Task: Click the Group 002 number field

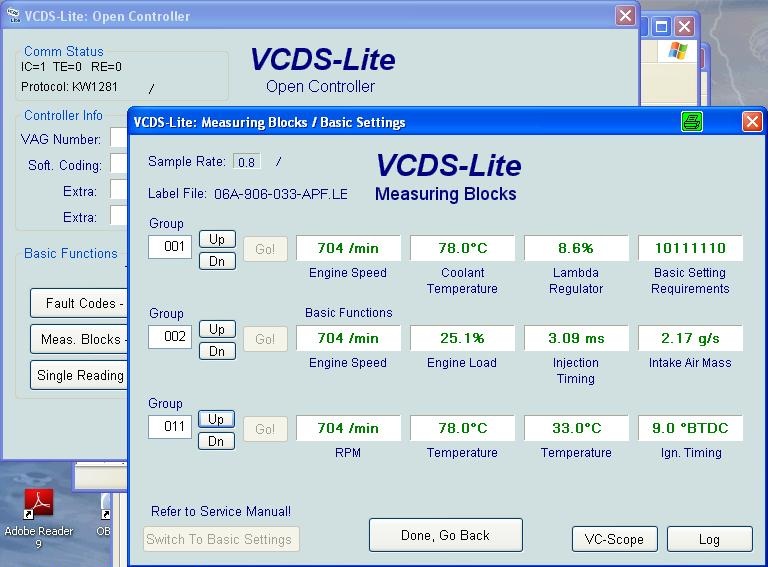Action: point(170,337)
